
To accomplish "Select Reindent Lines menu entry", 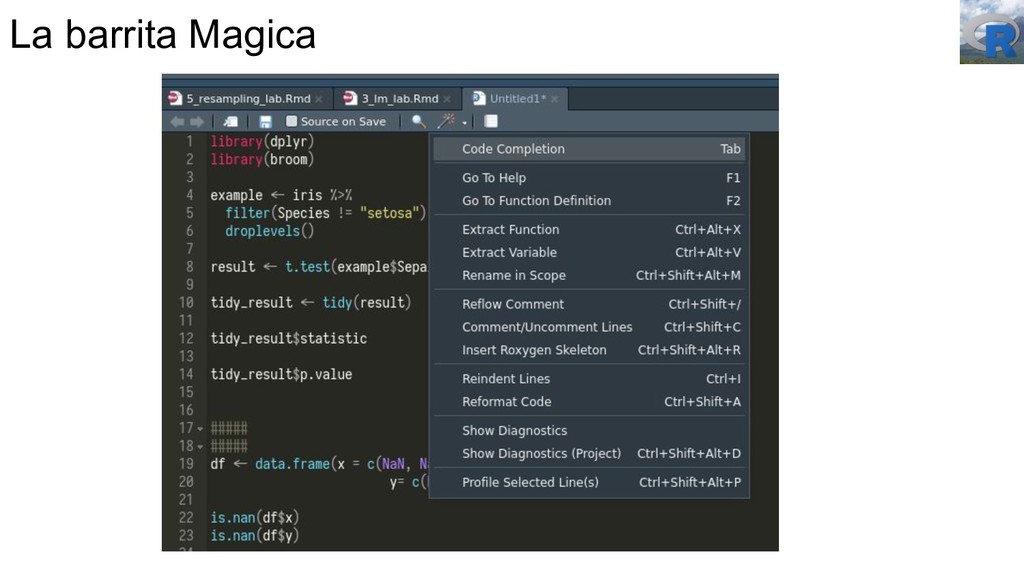I will [589, 378].
